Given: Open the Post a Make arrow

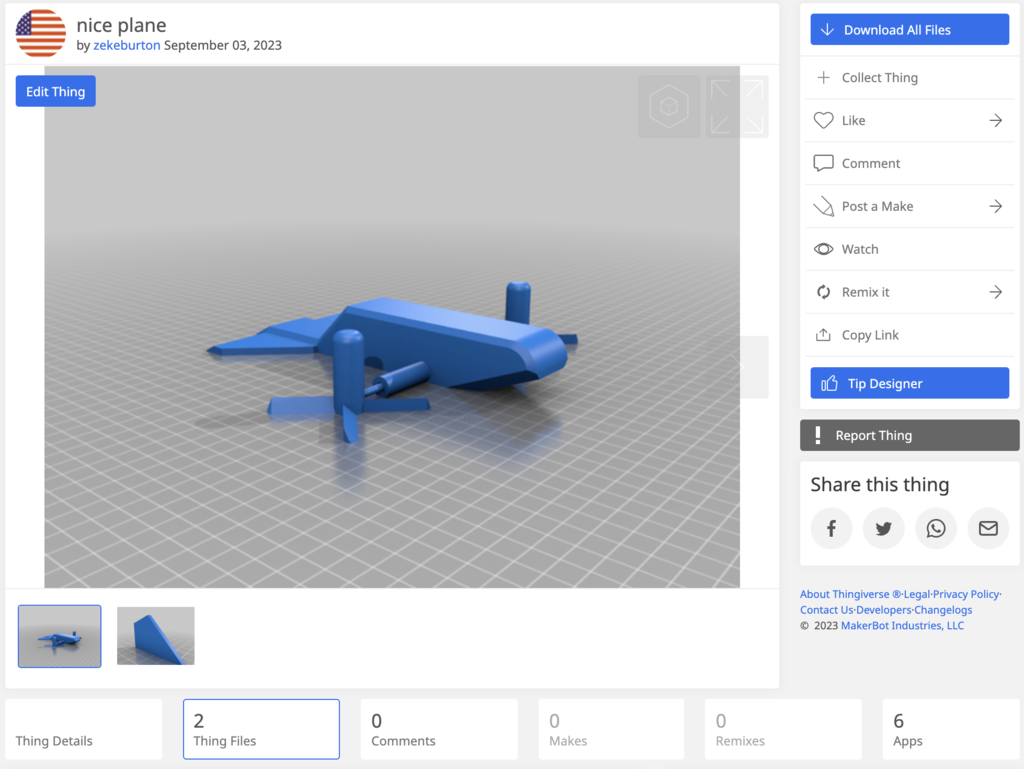Looking at the screenshot, I should pyautogui.click(x=995, y=205).
